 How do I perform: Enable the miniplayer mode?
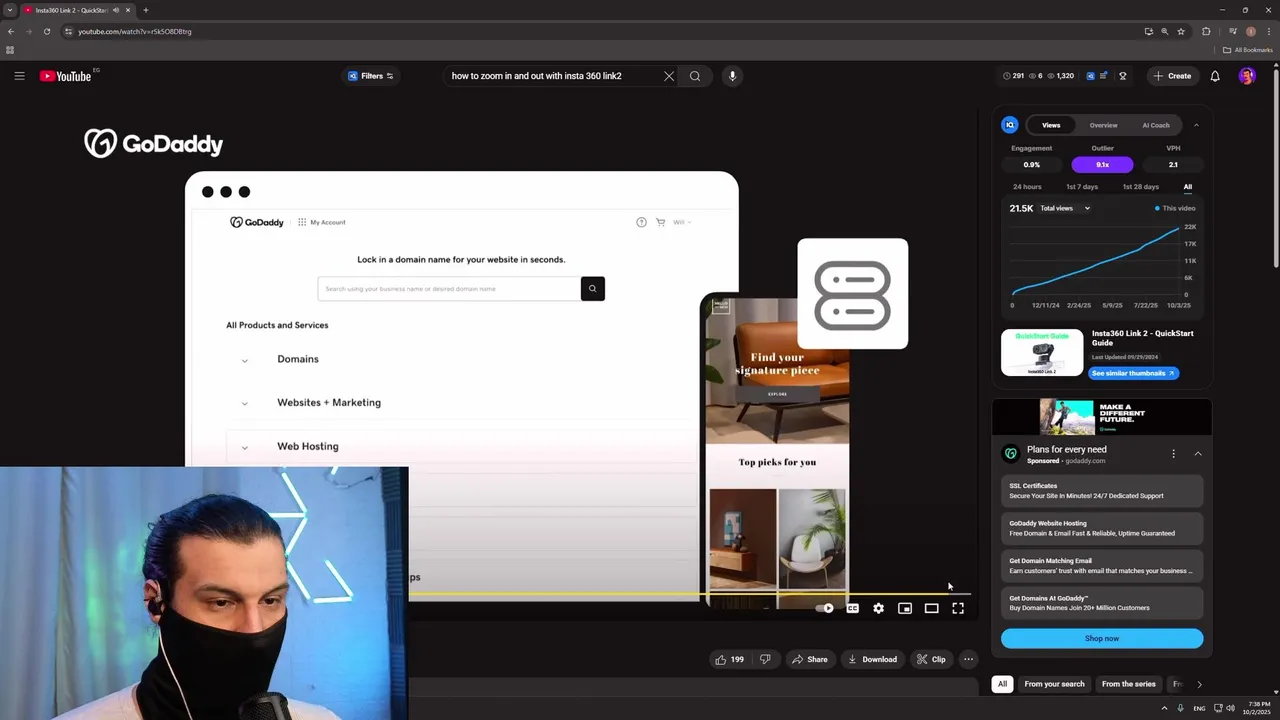pos(905,608)
